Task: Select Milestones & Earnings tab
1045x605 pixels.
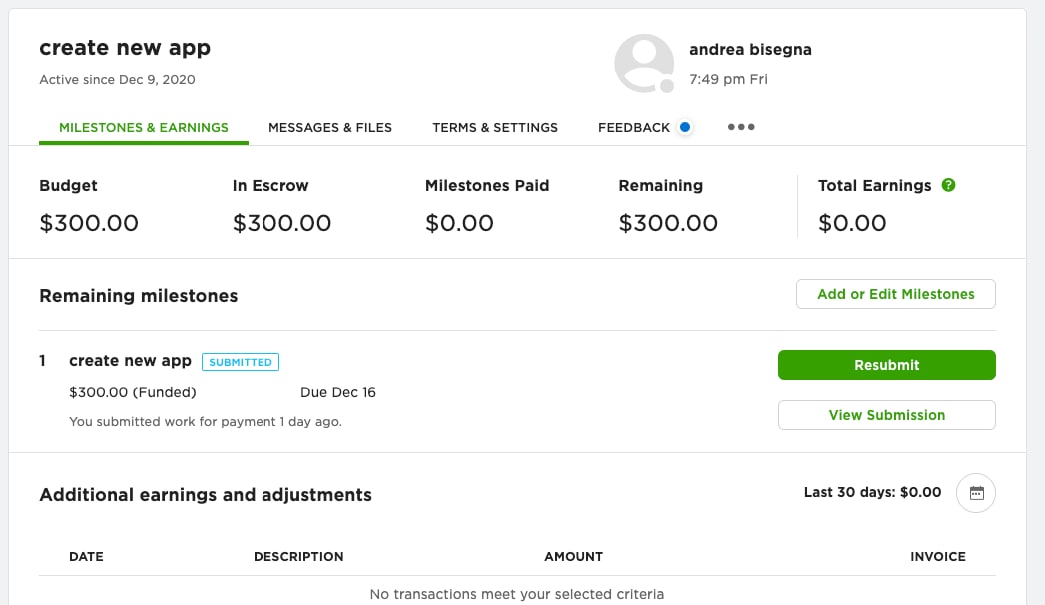Action: click(x=144, y=127)
